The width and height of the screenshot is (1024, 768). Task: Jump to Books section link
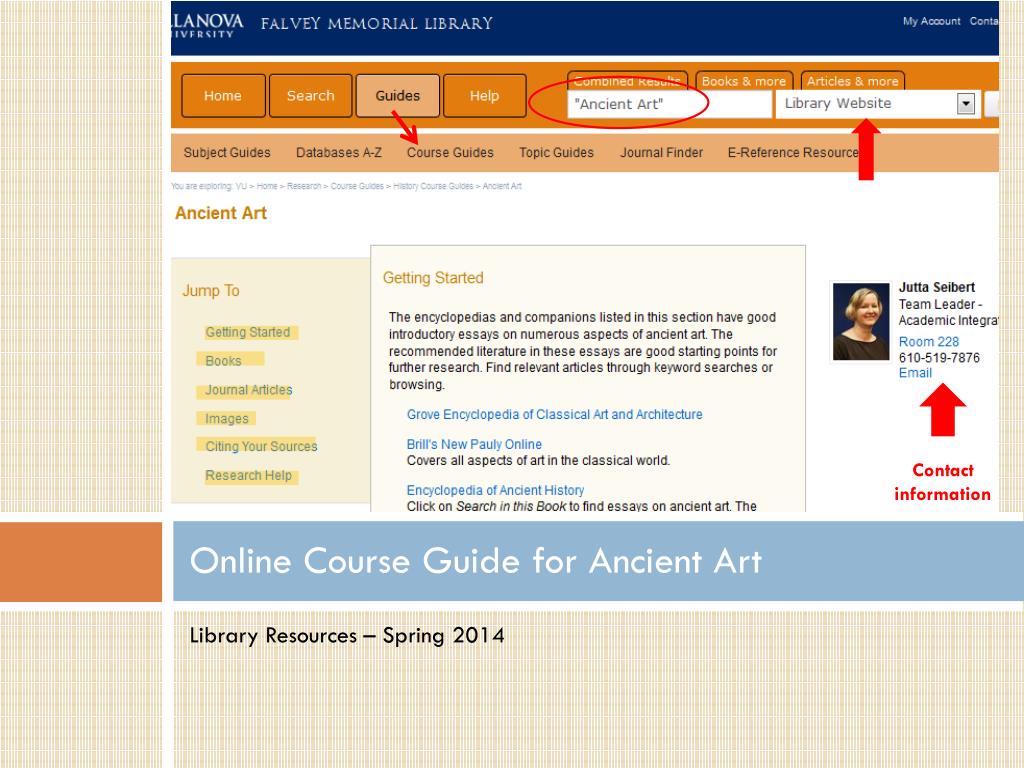point(223,361)
